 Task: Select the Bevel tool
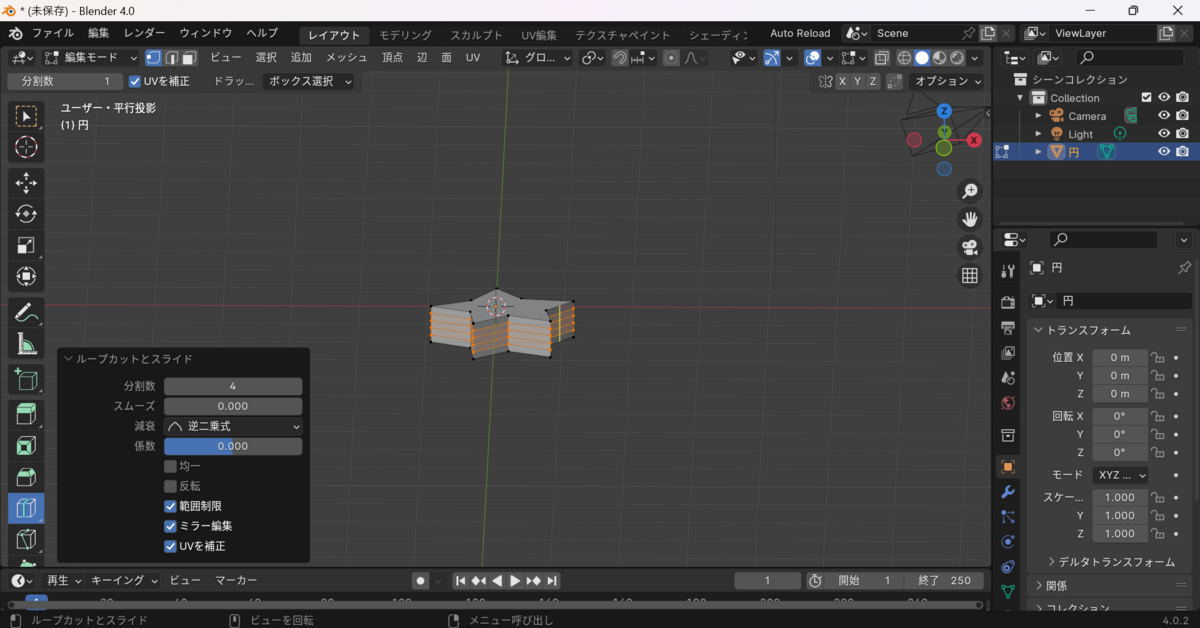click(26, 477)
